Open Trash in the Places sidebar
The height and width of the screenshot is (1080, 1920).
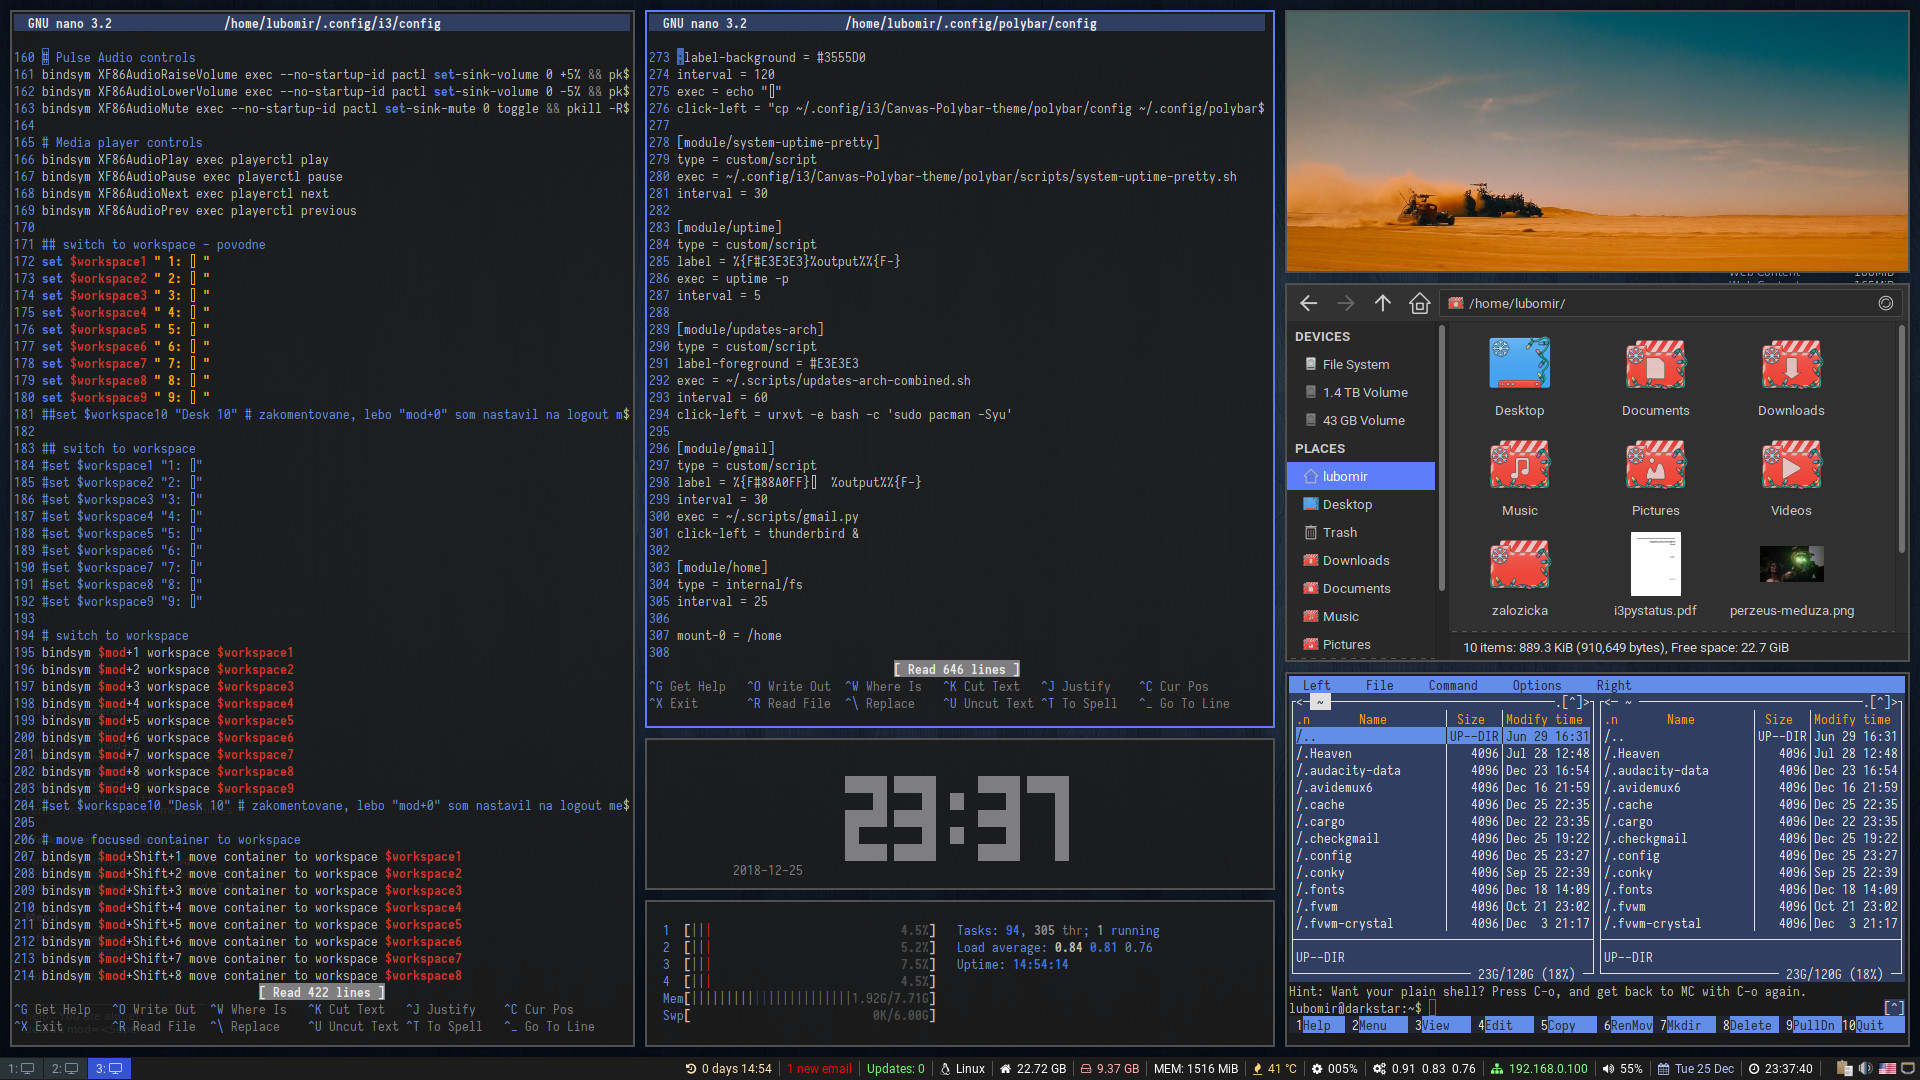pyautogui.click(x=1361, y=533)
